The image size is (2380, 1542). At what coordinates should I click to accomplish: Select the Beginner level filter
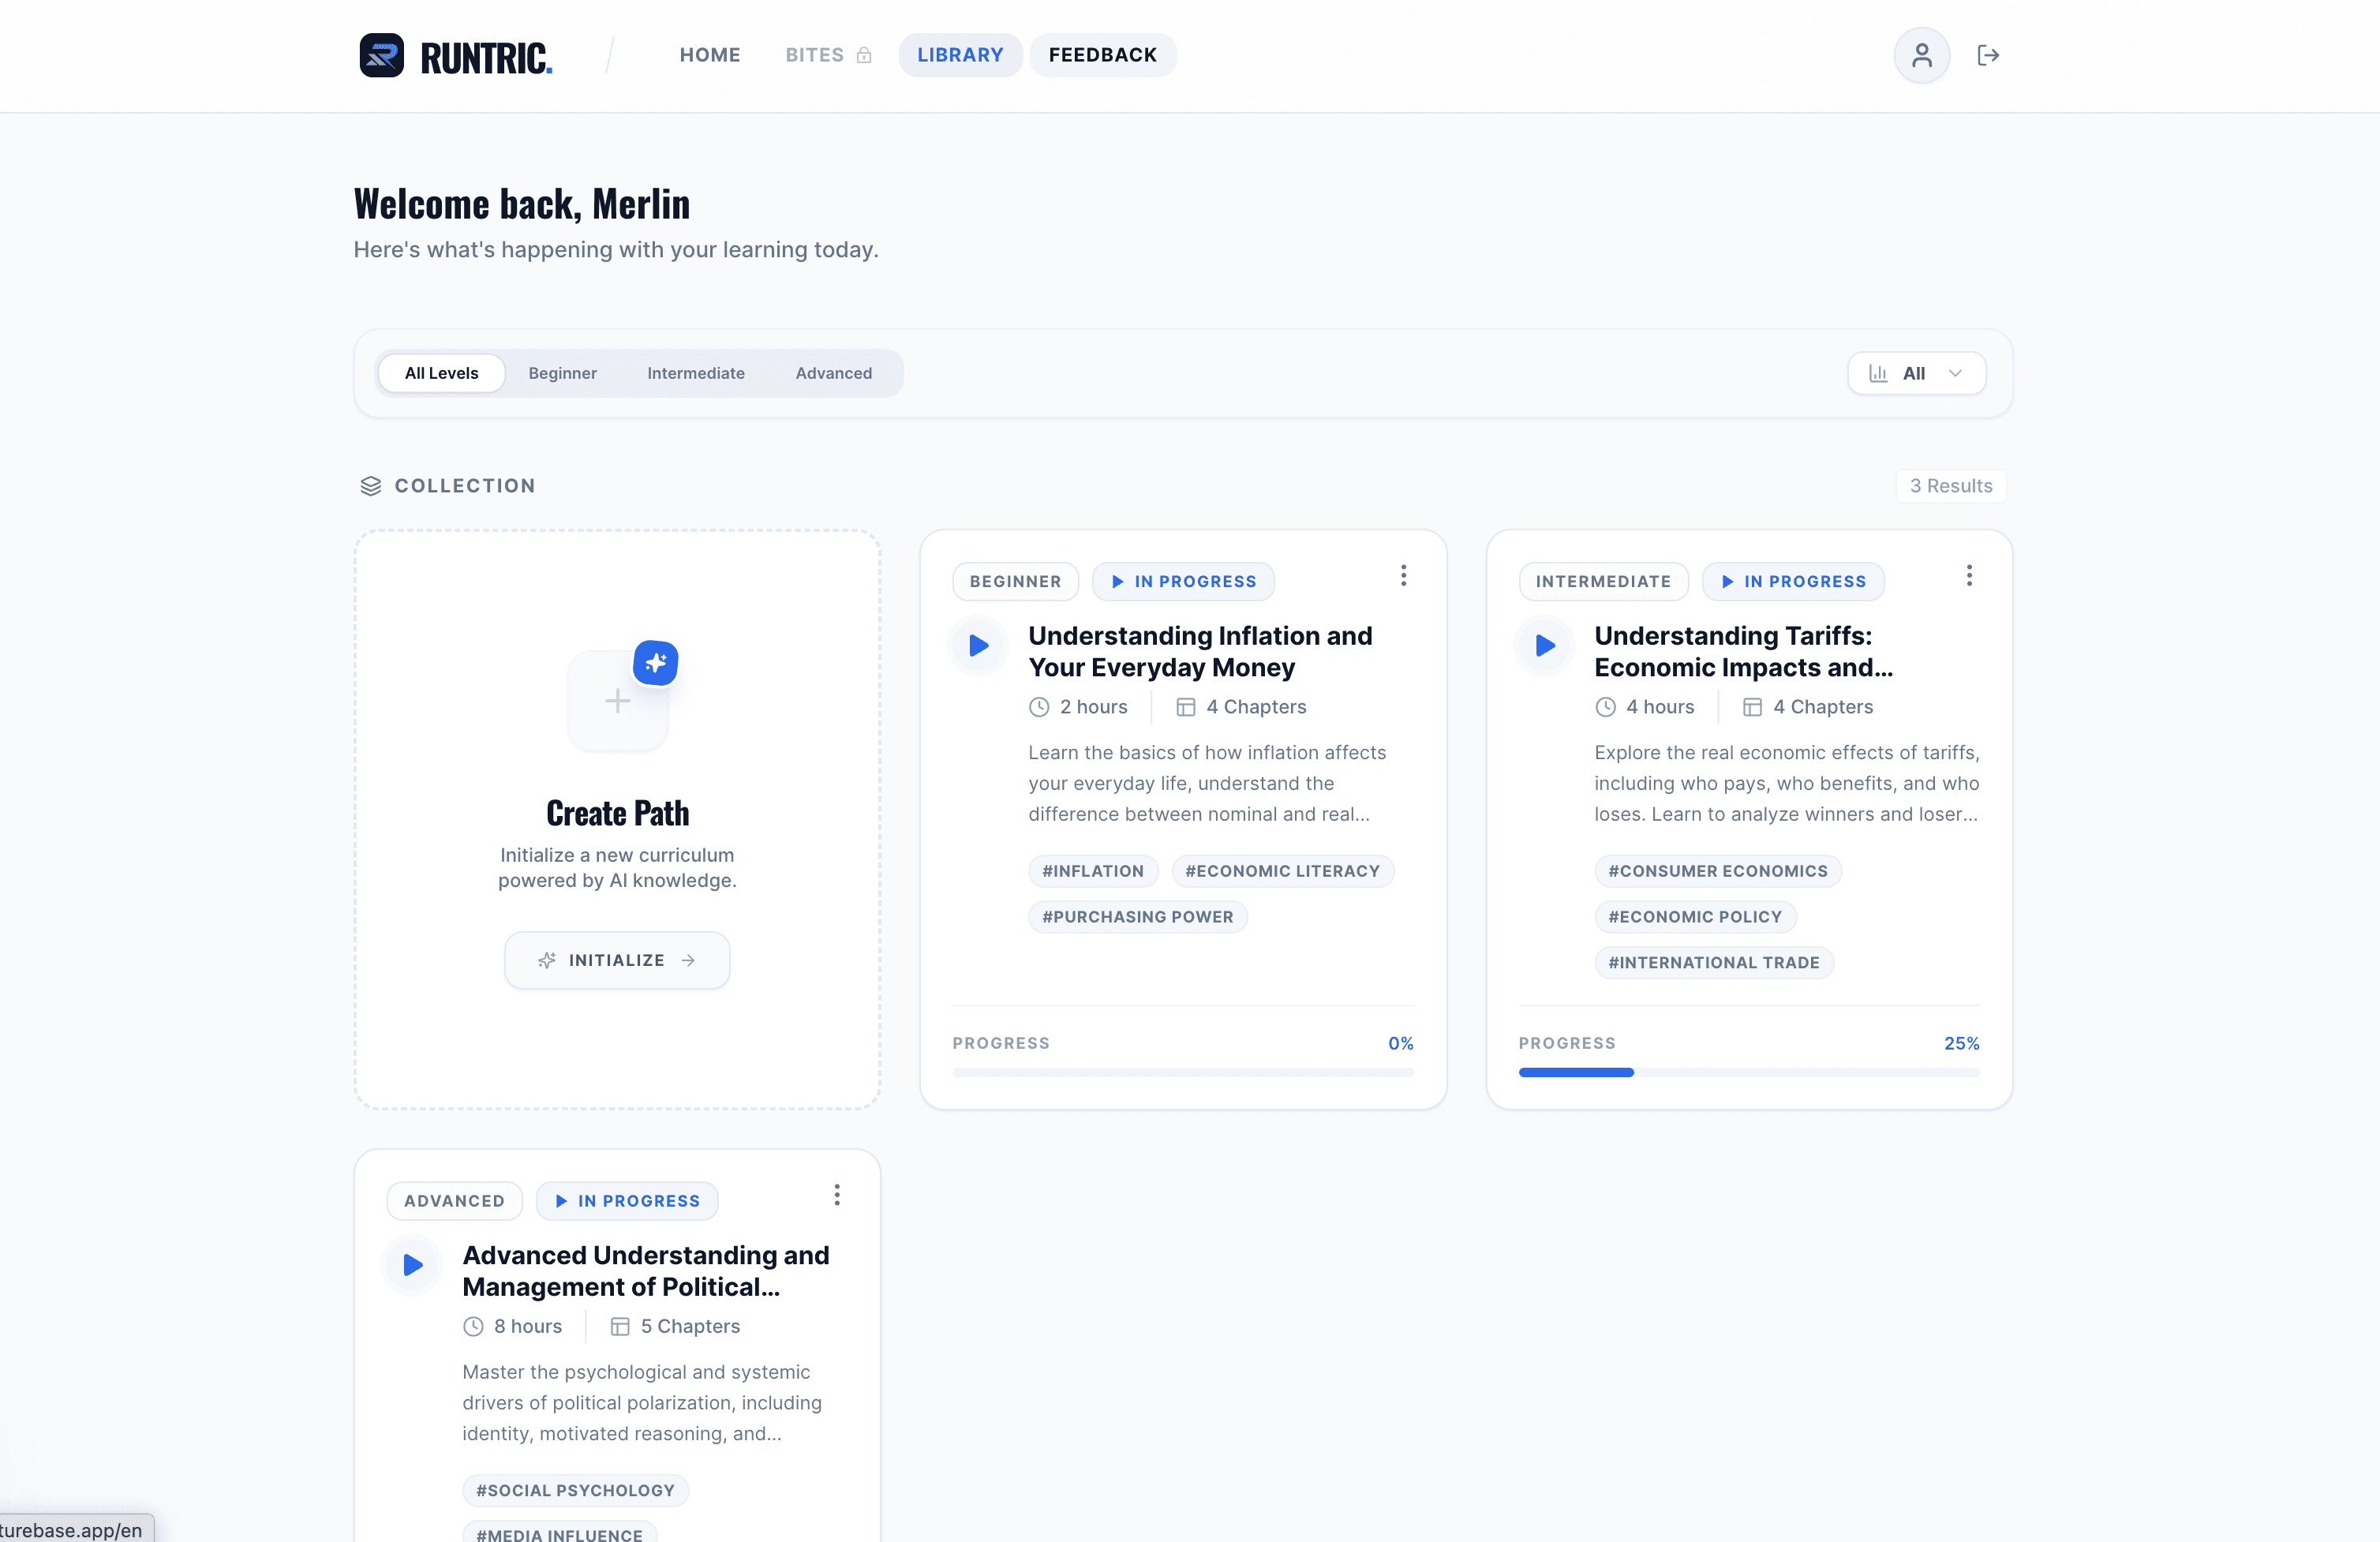click(x=562, y=372)
